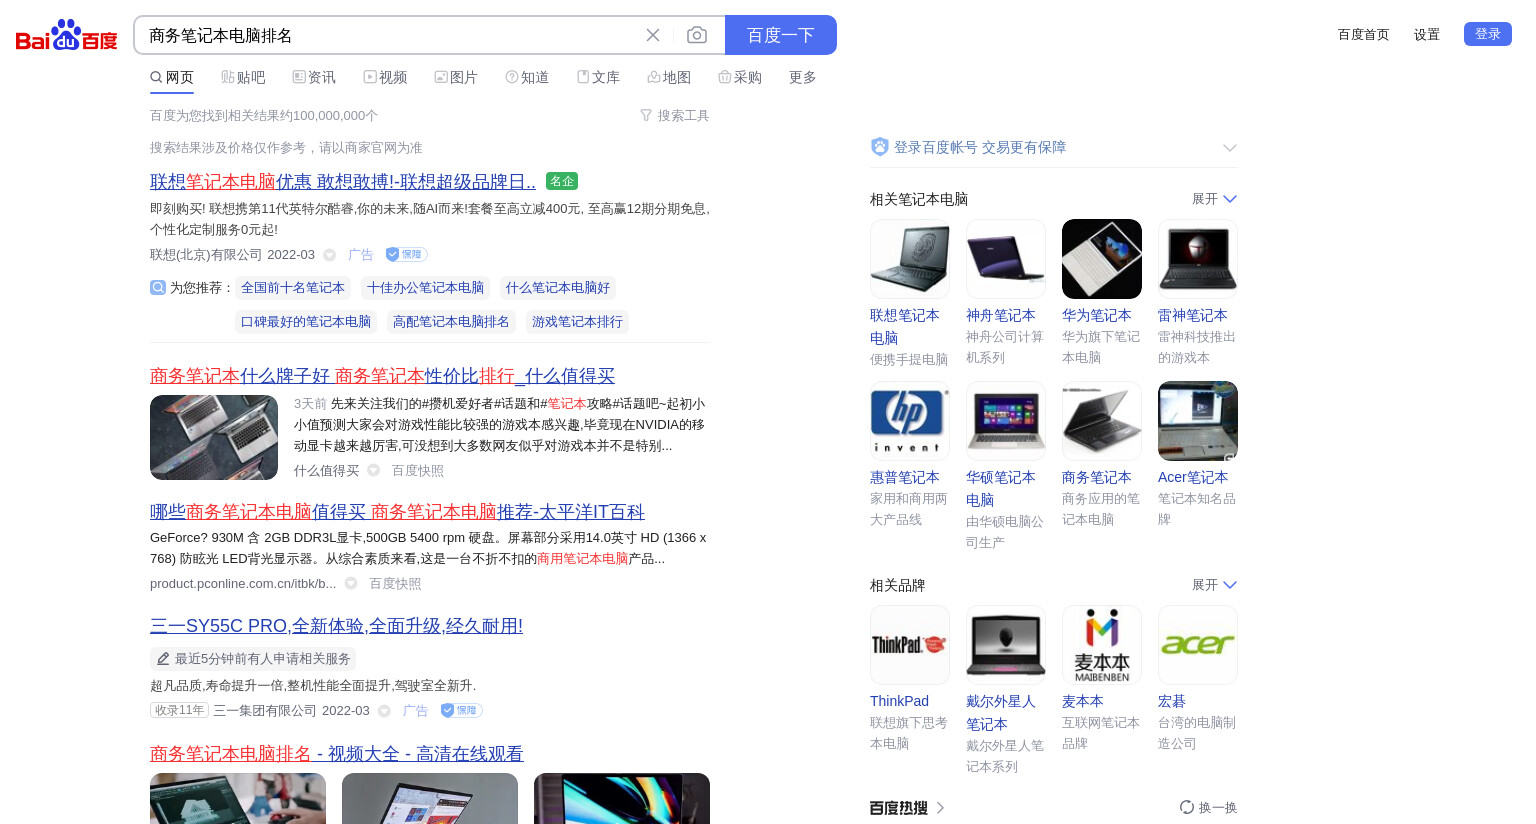Click the Baidu logo
1536x824 pixels.
tap(66, 35)
